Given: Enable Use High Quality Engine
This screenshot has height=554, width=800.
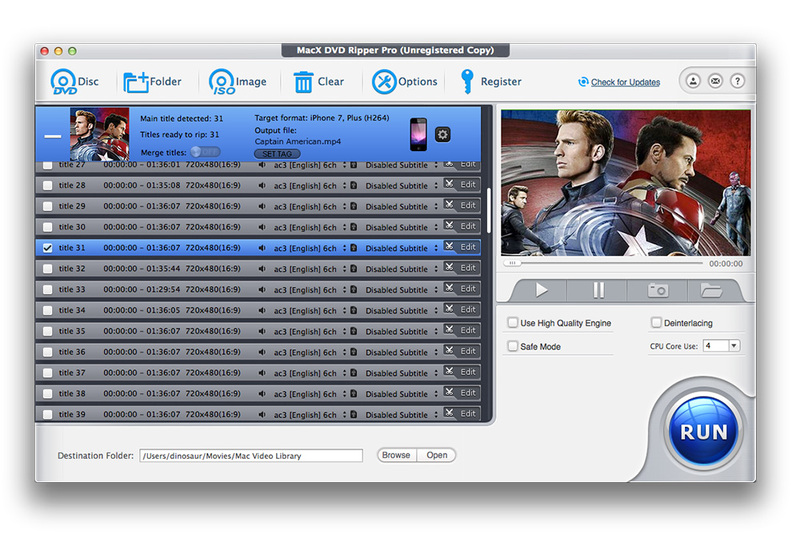Looking at the screenshot, I should click(x=513, y=322).
